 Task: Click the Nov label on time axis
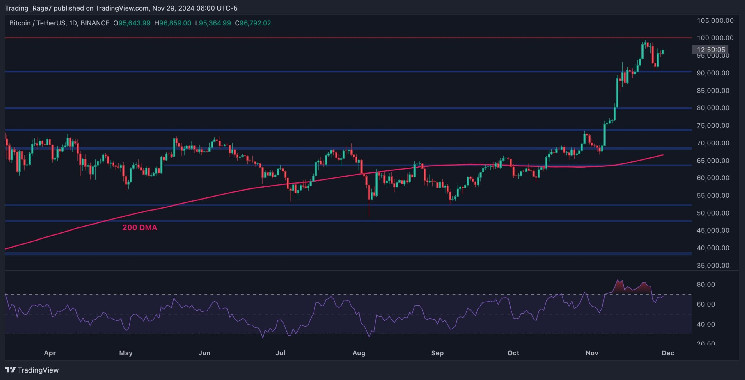pos(592,353)
